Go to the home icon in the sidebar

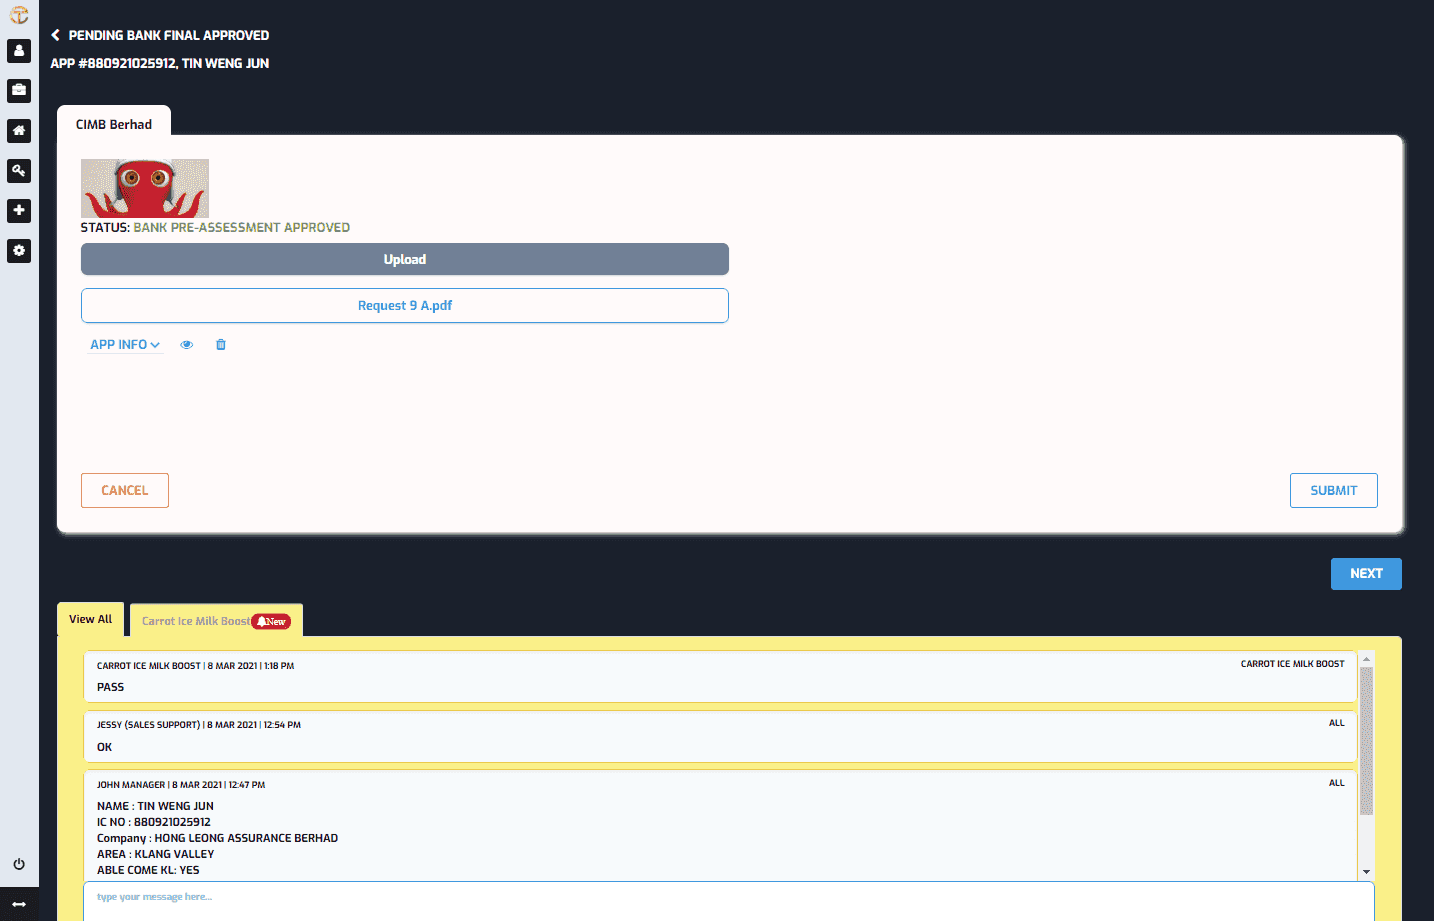tap(18, 130)
